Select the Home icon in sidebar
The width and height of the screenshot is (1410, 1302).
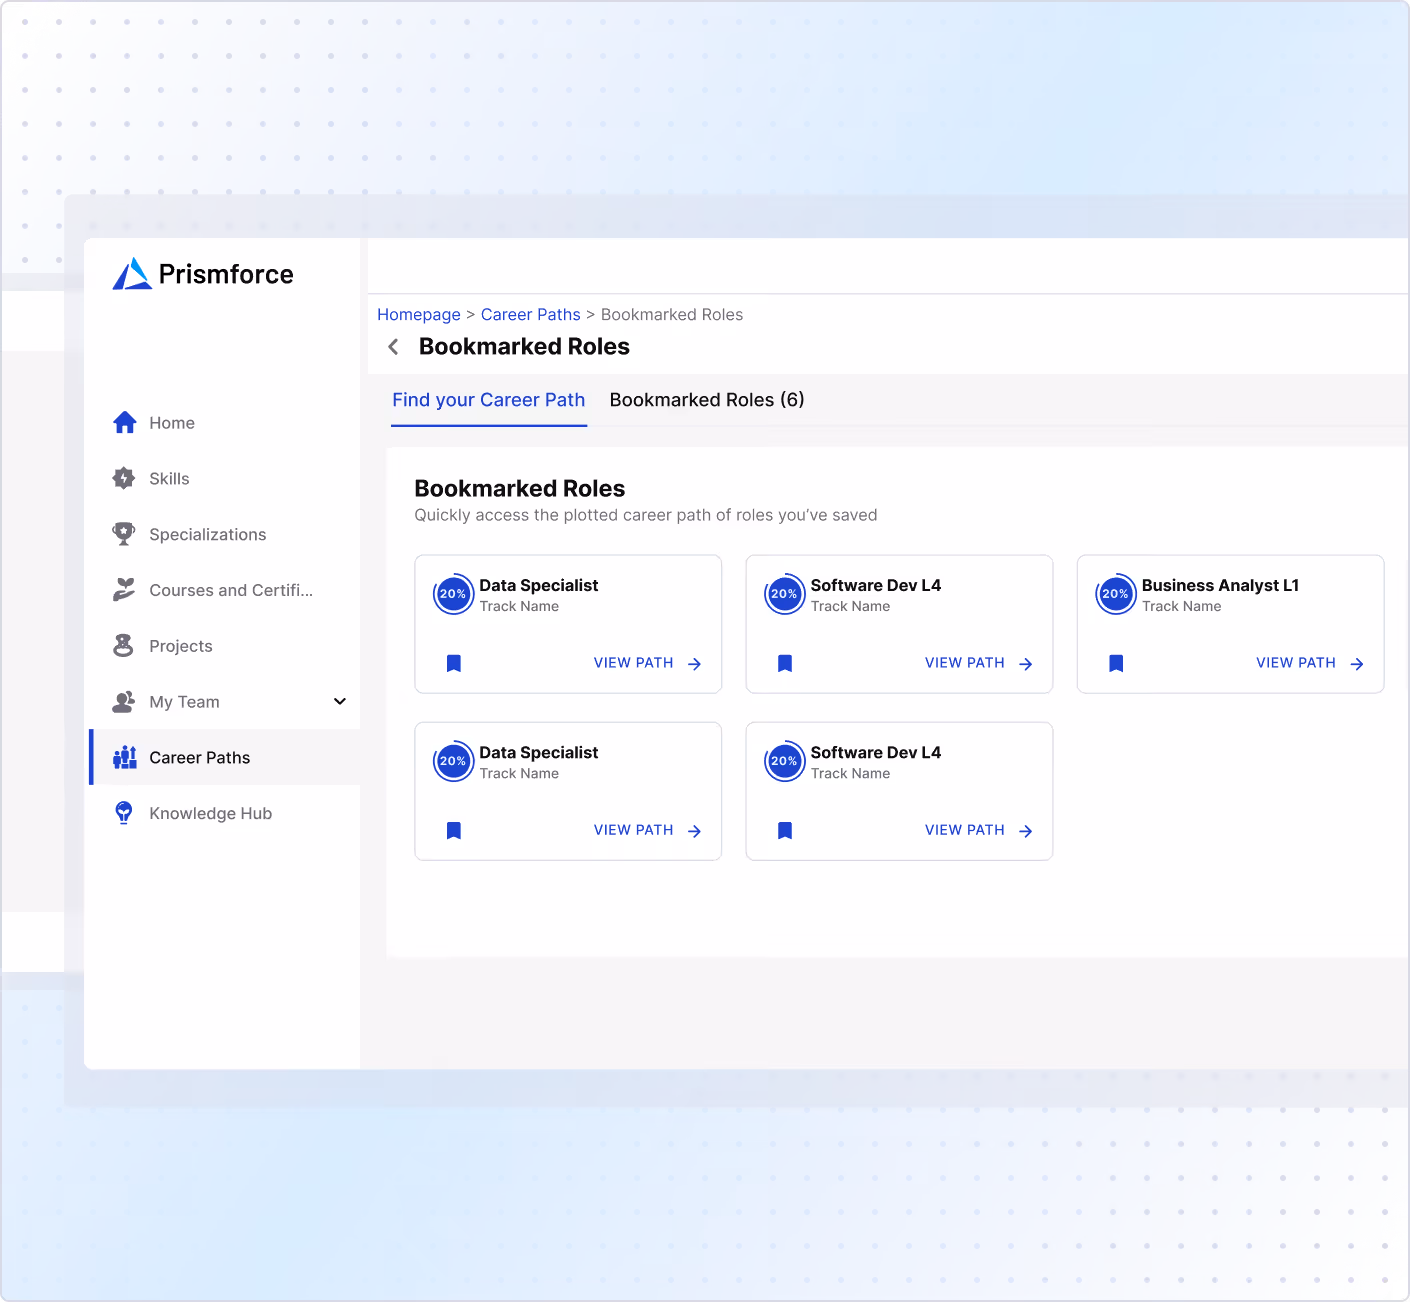(124, 422)
